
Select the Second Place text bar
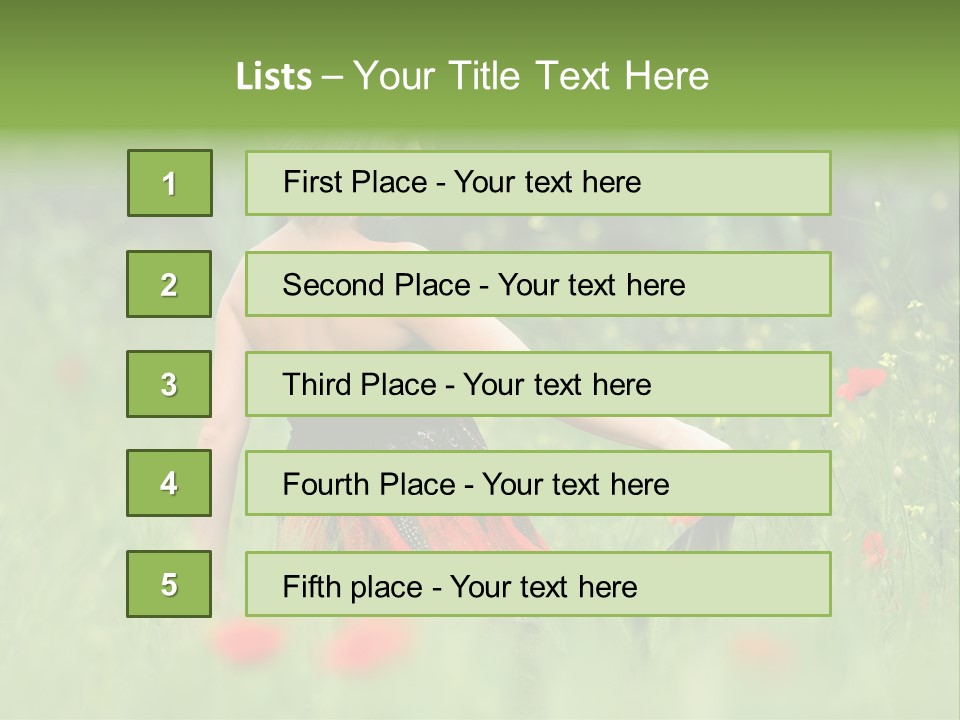(538, 284)
